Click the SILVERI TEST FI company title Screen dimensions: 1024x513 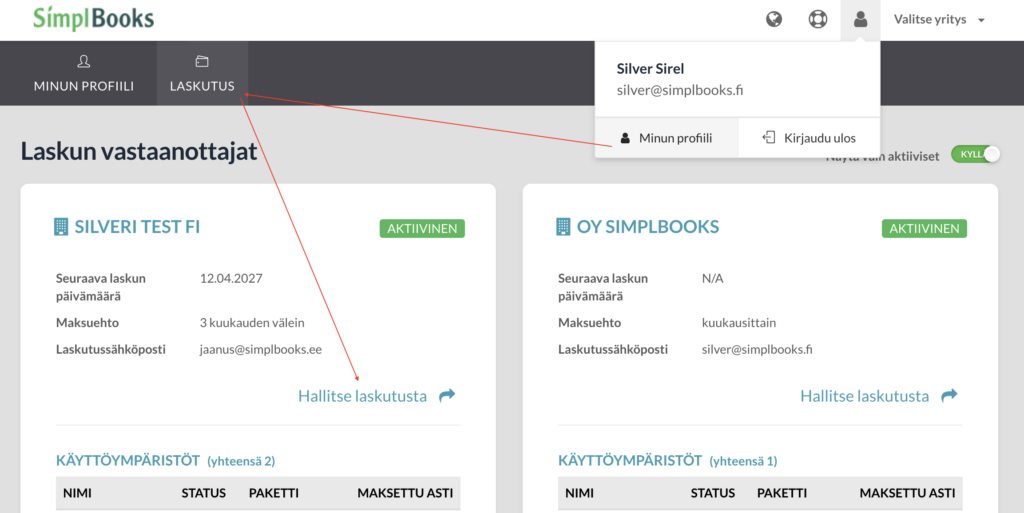coord(137,226)
